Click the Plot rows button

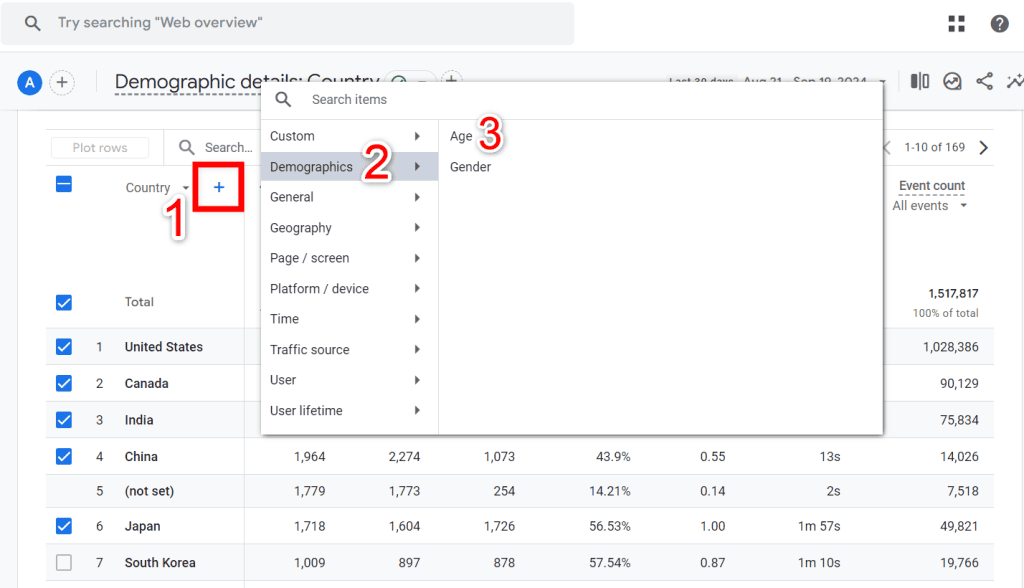tap(100, 148)
